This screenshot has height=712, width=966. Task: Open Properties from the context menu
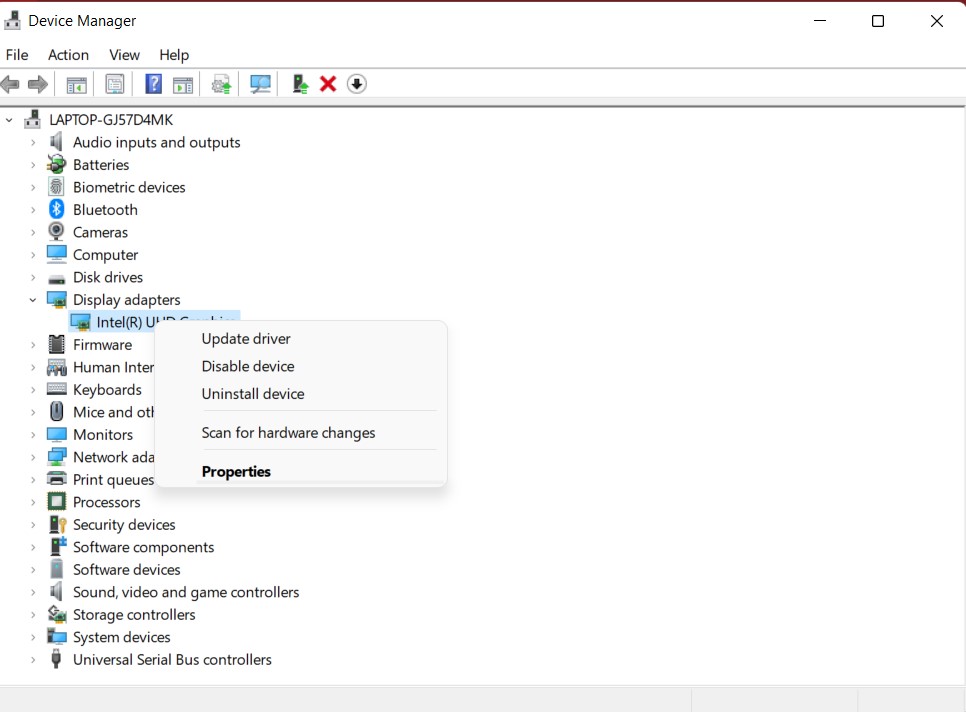[236, 472]
